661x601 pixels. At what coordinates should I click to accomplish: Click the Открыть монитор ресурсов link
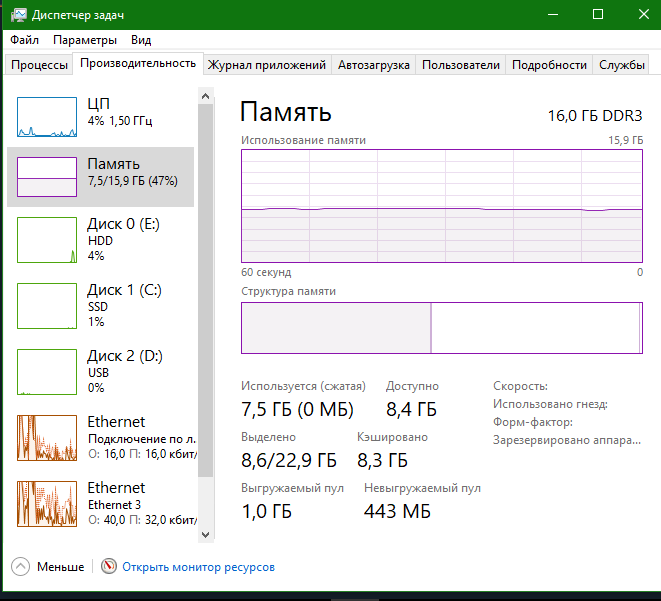(199, 567)
